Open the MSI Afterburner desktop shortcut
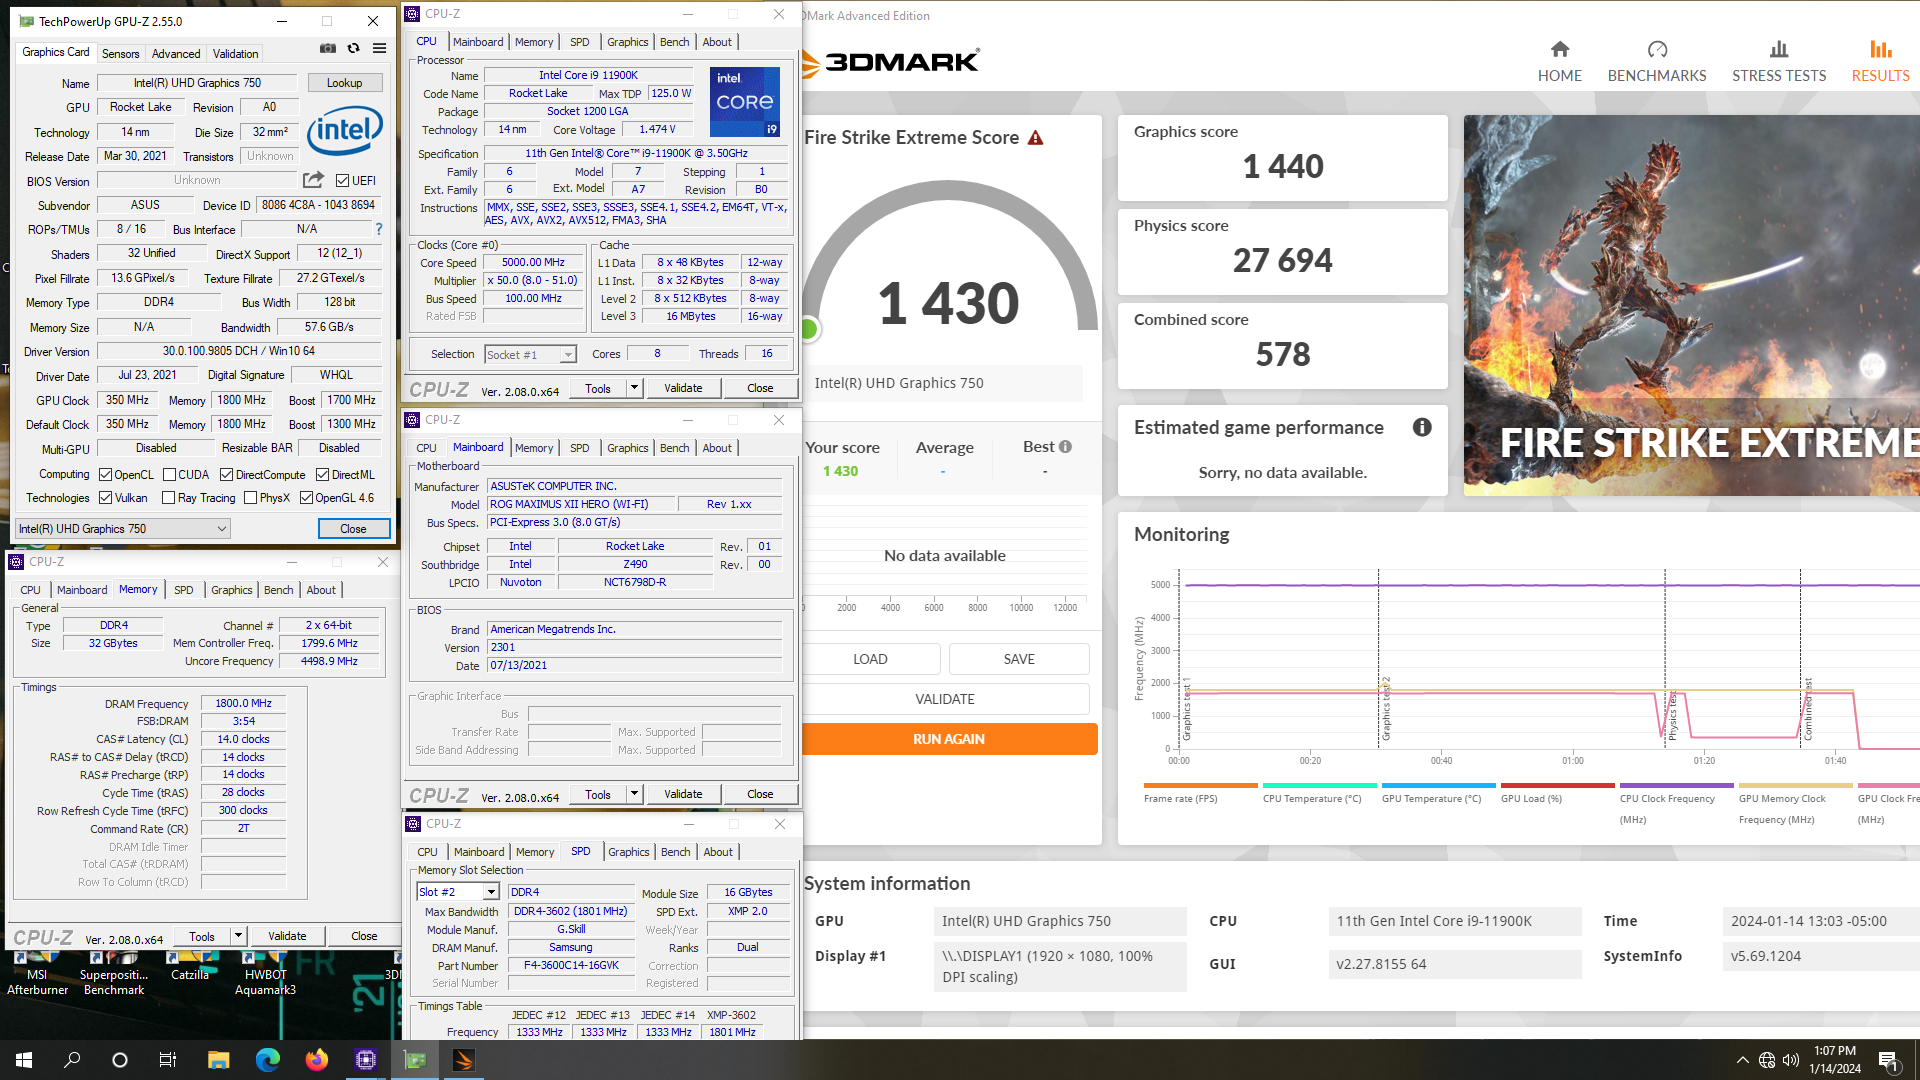 pyautogui.click(x=37, y=972)
